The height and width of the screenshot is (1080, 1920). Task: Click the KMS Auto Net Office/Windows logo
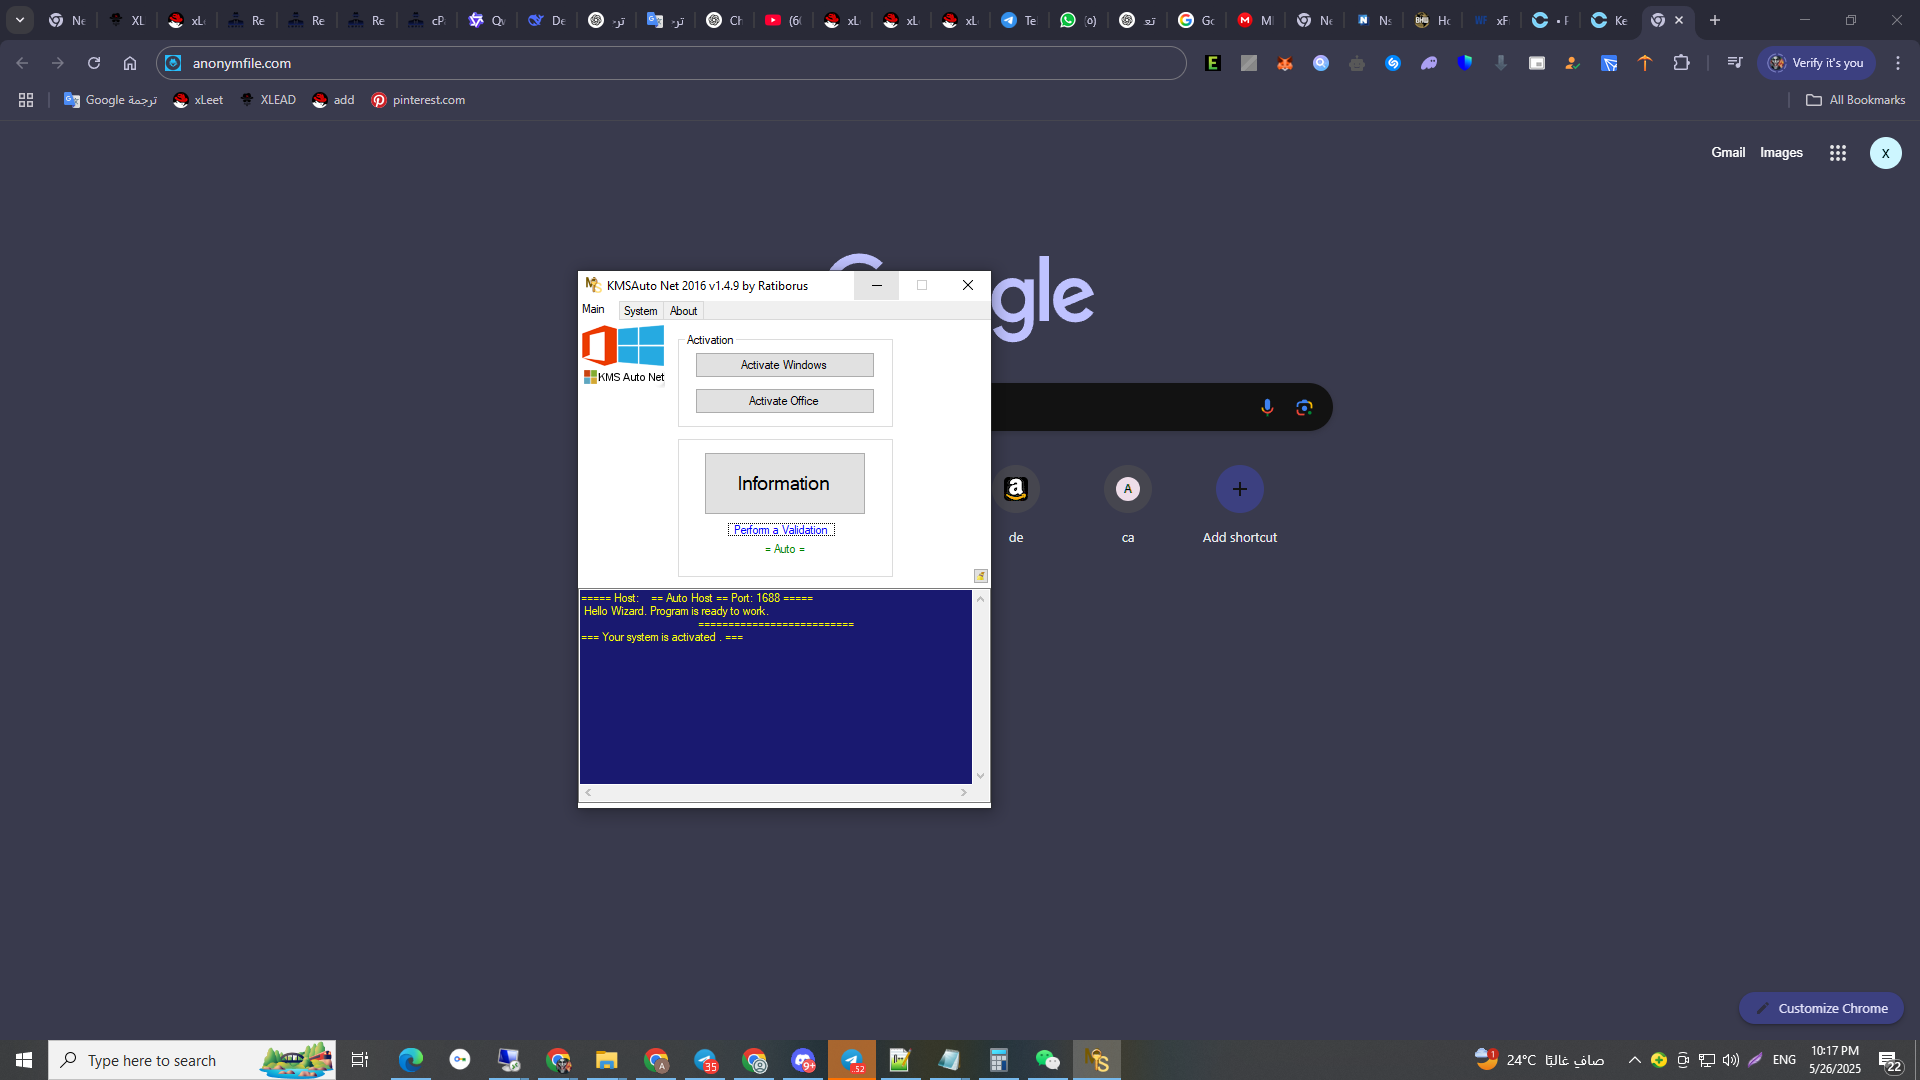click(x=623, y=354)
